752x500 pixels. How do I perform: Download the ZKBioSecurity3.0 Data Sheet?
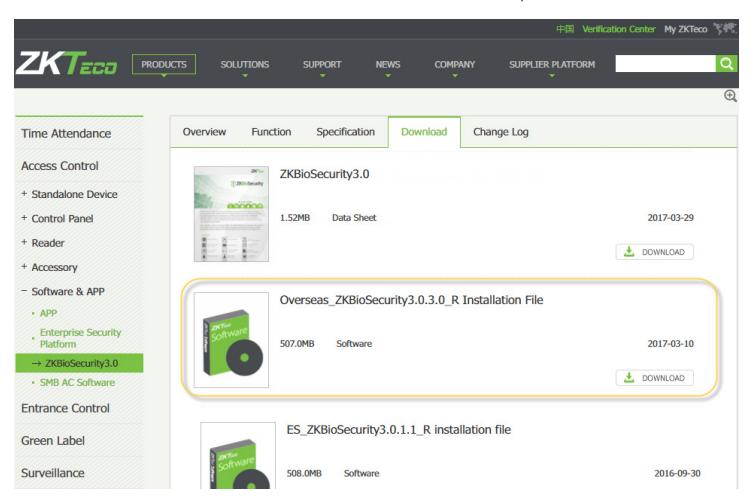click(x=655, y=252)
